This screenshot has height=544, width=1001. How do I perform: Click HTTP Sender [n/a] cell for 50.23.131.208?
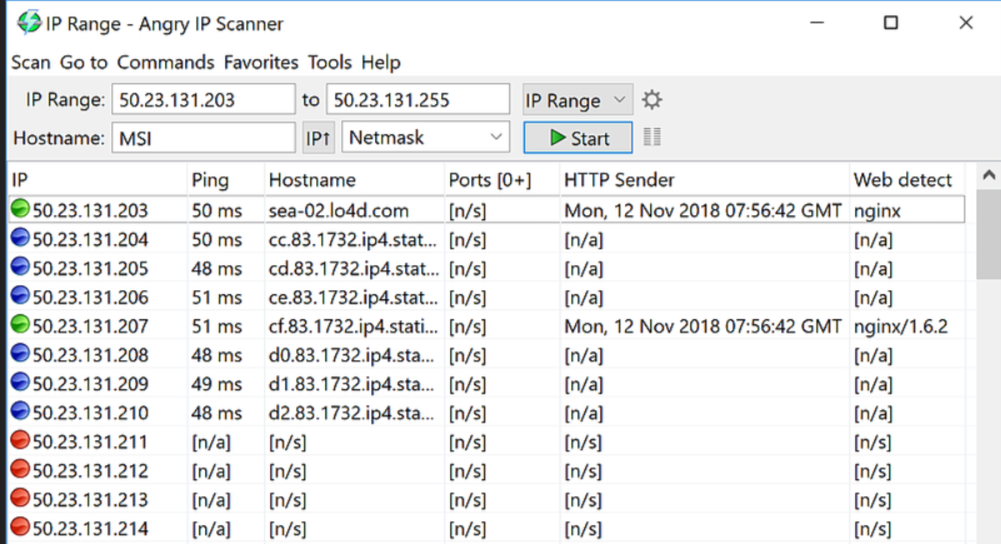583,355
